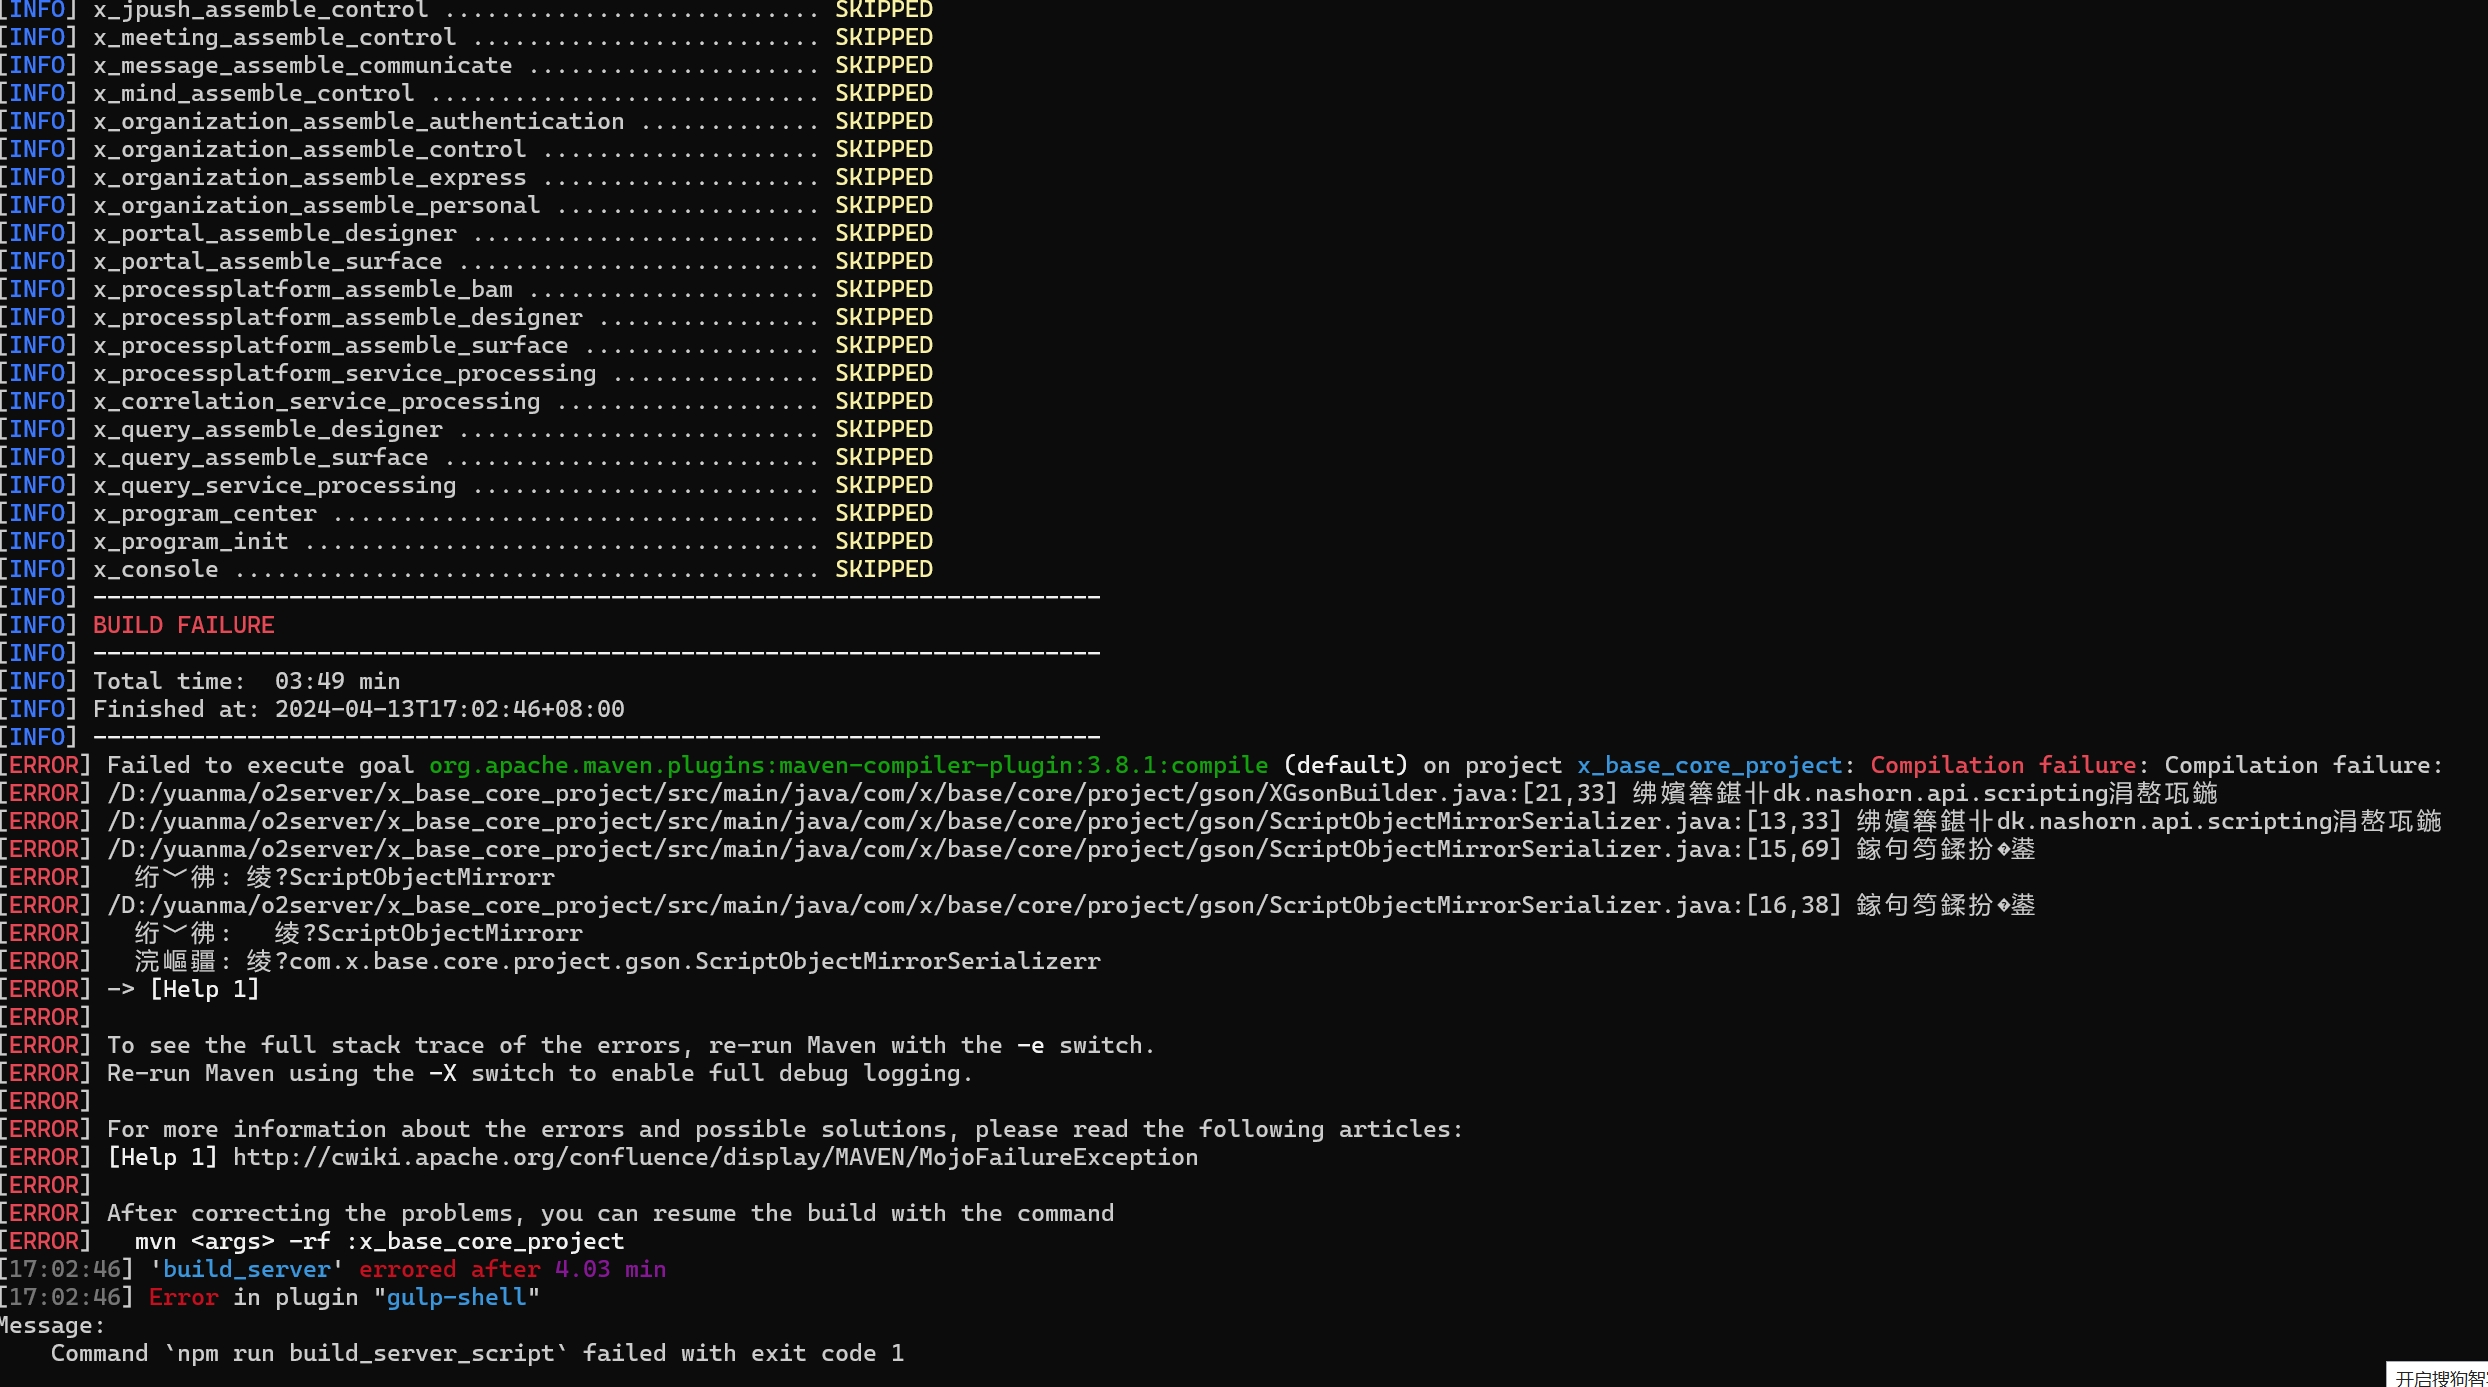Click the '-> [Help 1]' error line
Viewport: 2488px width, 1387px height.
[x=183, y=989]
